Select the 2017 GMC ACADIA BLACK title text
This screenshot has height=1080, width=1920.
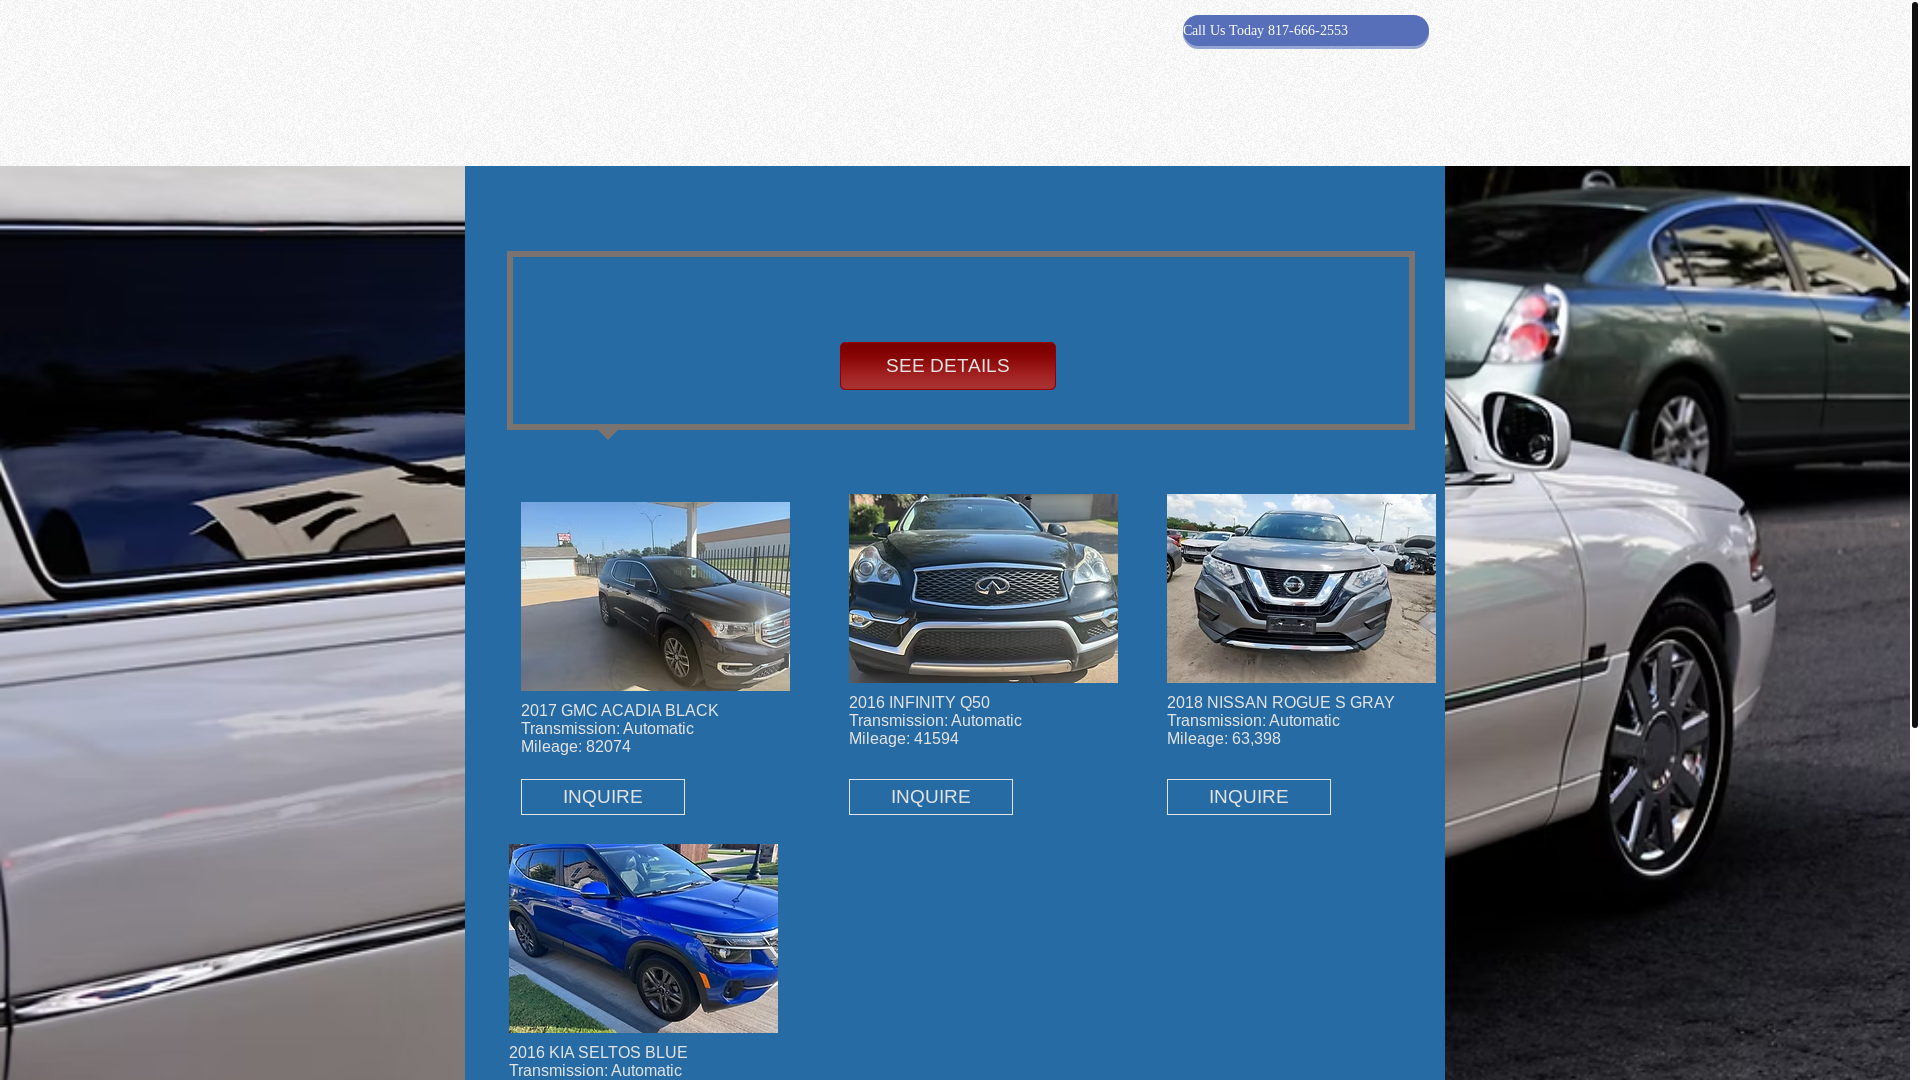click(619, 711)
